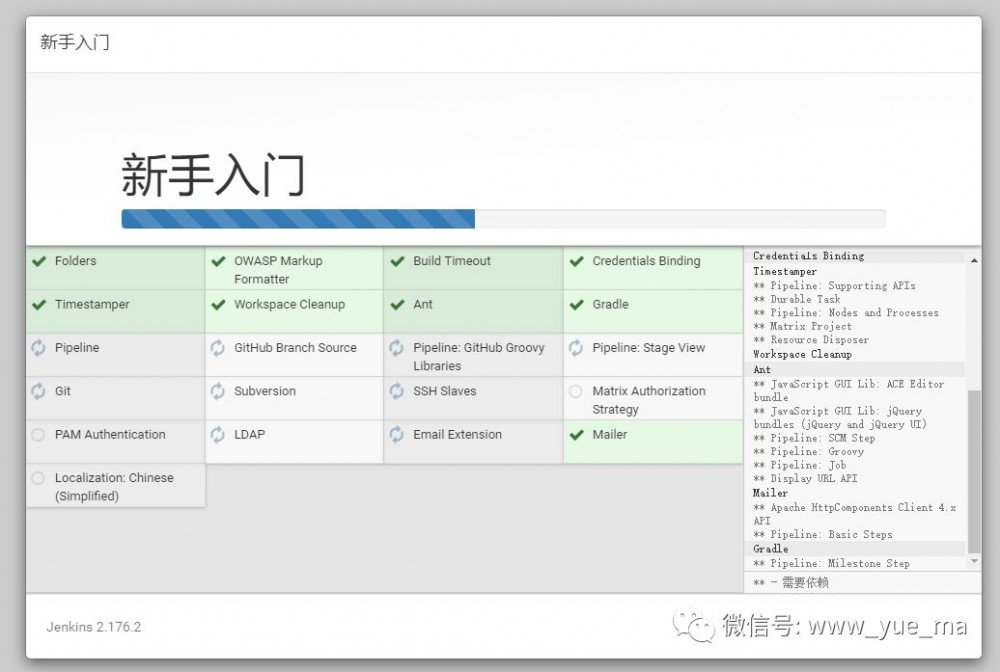The width and height of the screenshot is (1000, 672).
Task: Click the in-progress icon next to Subversion
Action: pos(218,391)
